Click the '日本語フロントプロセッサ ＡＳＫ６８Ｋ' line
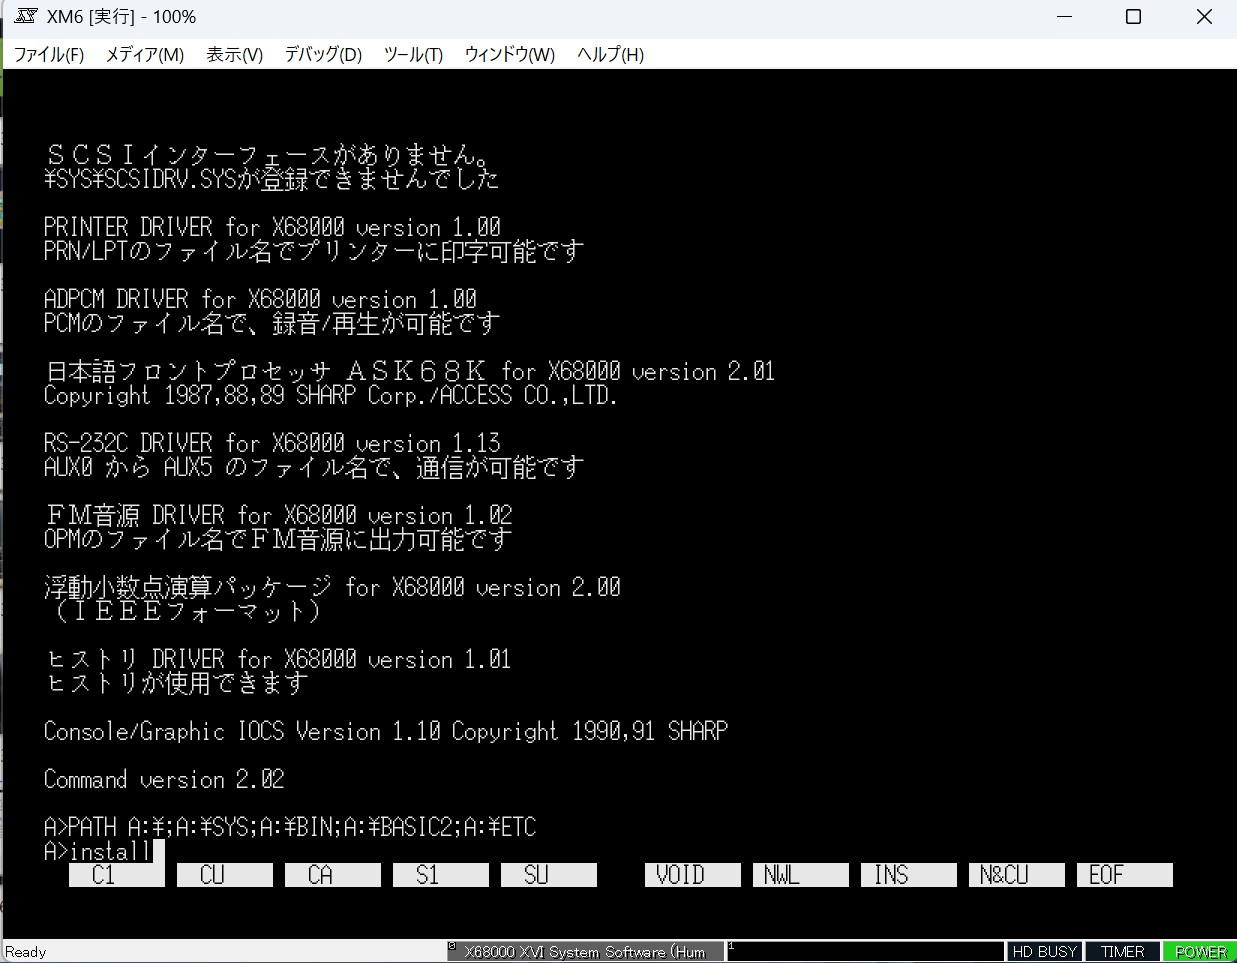Viewport: 1237px width, 963px height. pyautogui.click(x=410, y=371)
